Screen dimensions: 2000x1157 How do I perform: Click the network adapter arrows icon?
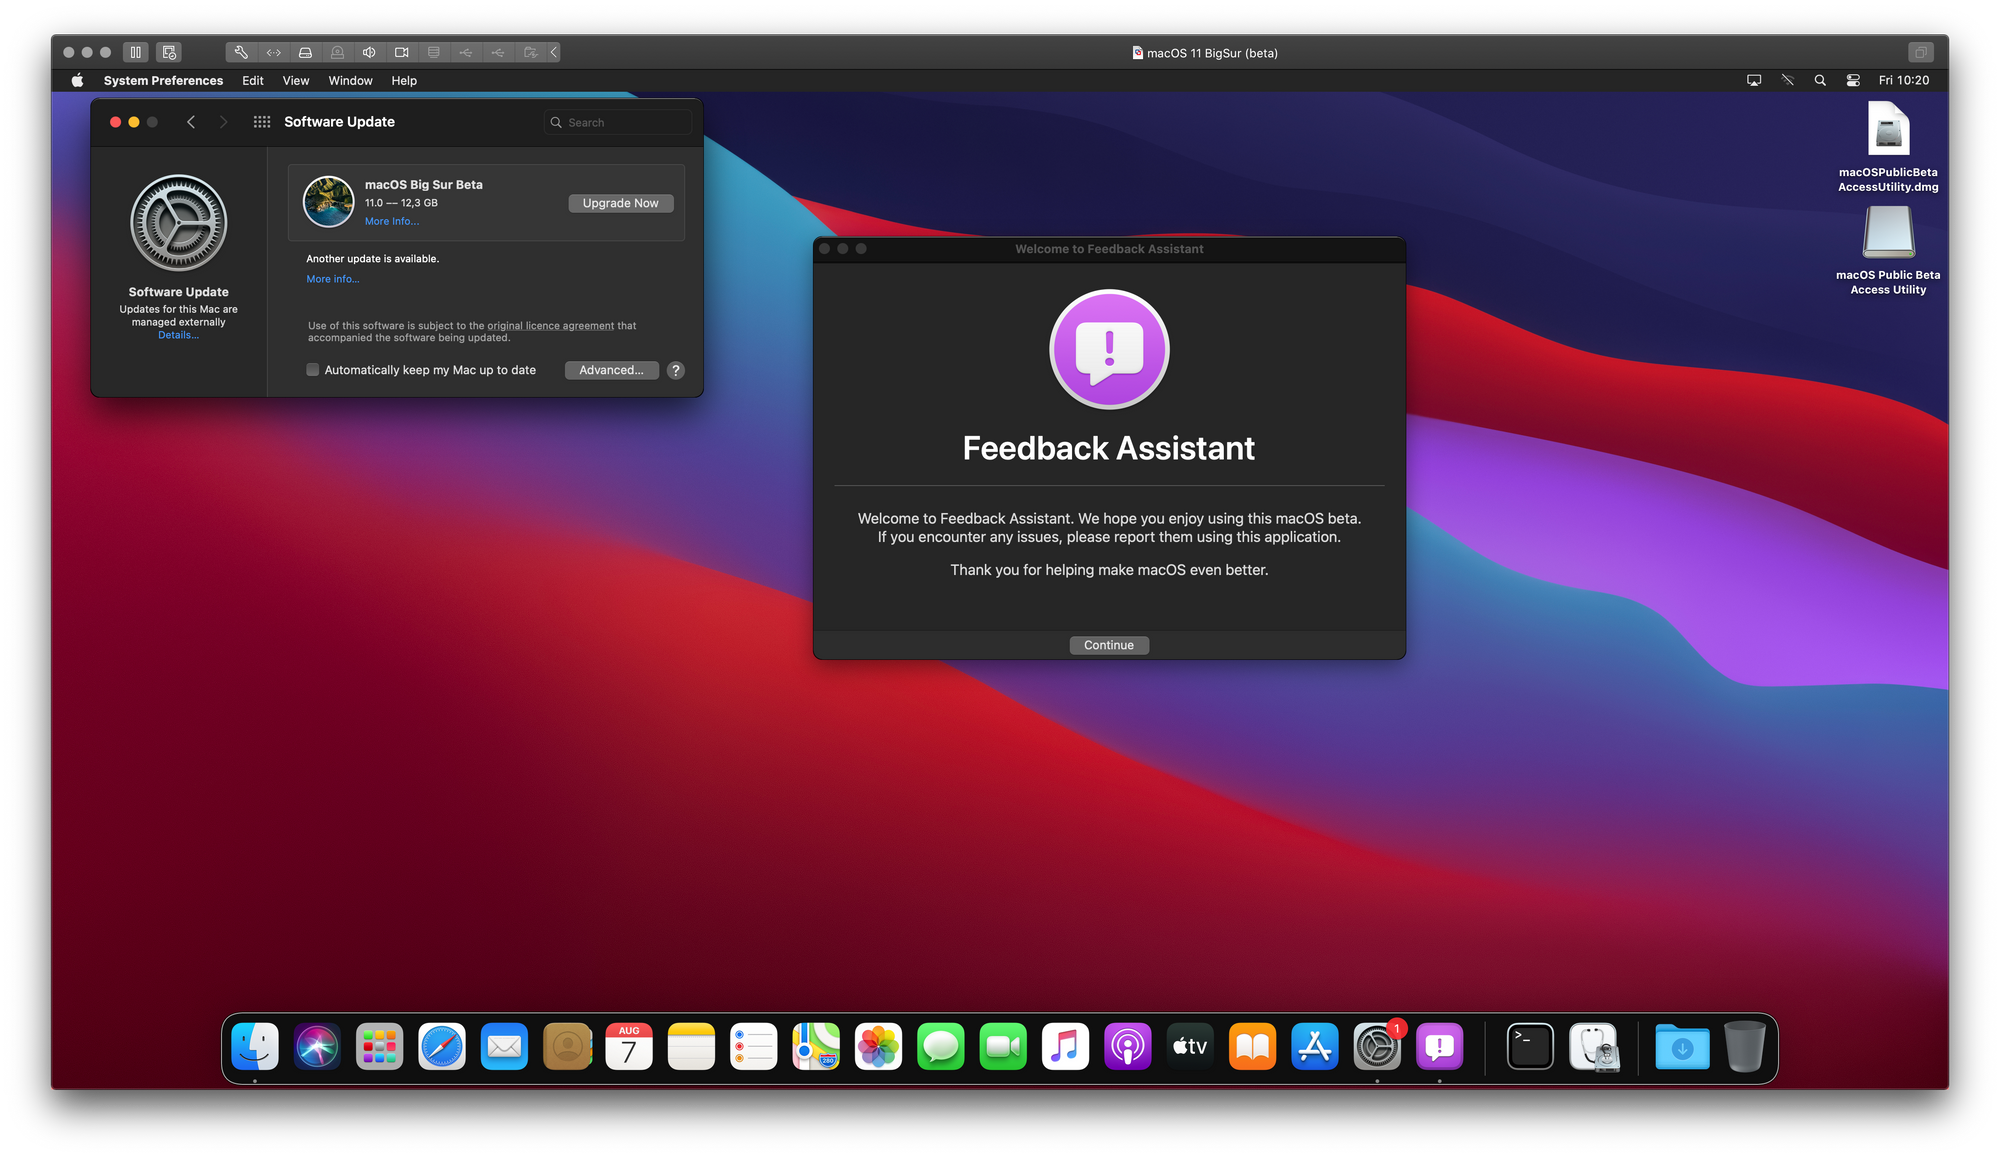click(273, 52)
